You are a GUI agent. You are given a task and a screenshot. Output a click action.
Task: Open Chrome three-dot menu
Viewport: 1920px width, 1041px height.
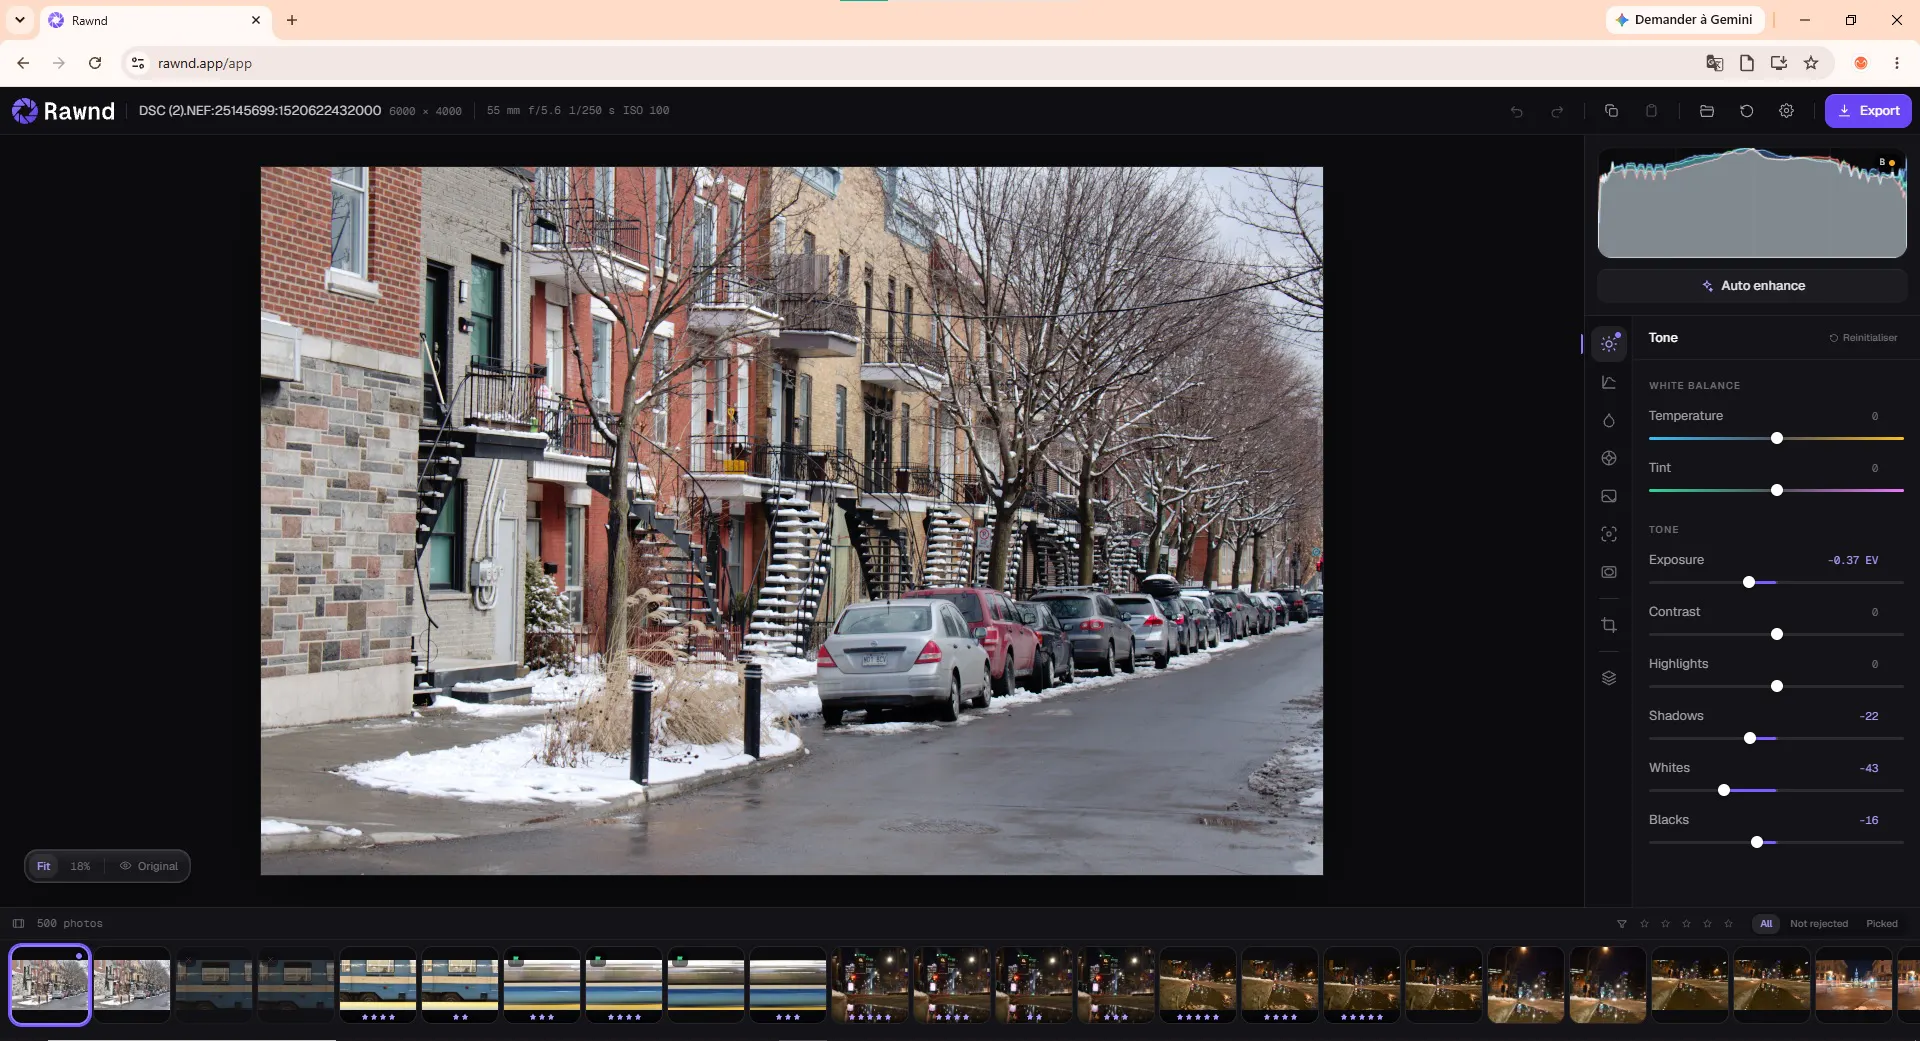1897,63
